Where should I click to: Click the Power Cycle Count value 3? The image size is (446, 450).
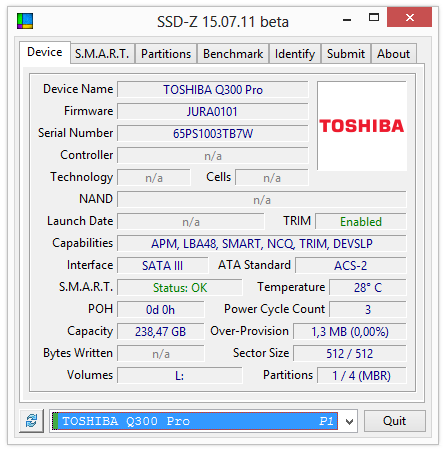(x=368, y=310)
